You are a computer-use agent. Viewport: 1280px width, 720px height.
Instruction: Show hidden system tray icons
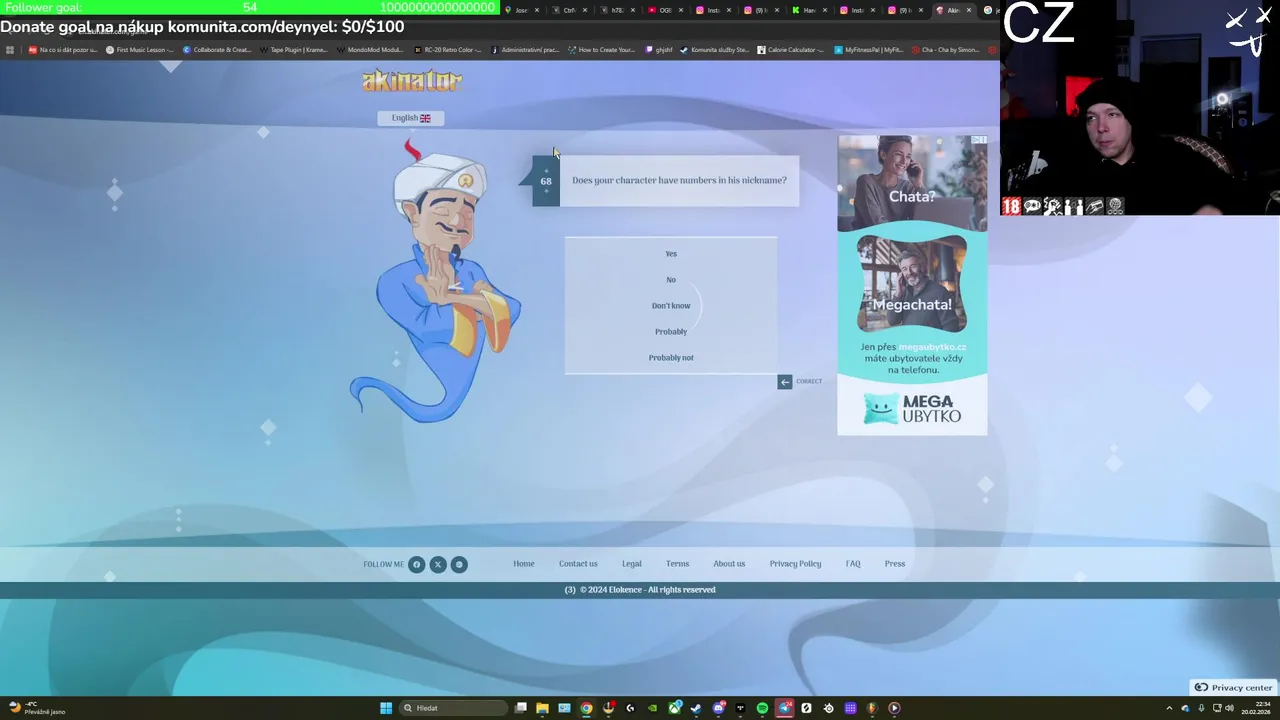(1169, 708)
